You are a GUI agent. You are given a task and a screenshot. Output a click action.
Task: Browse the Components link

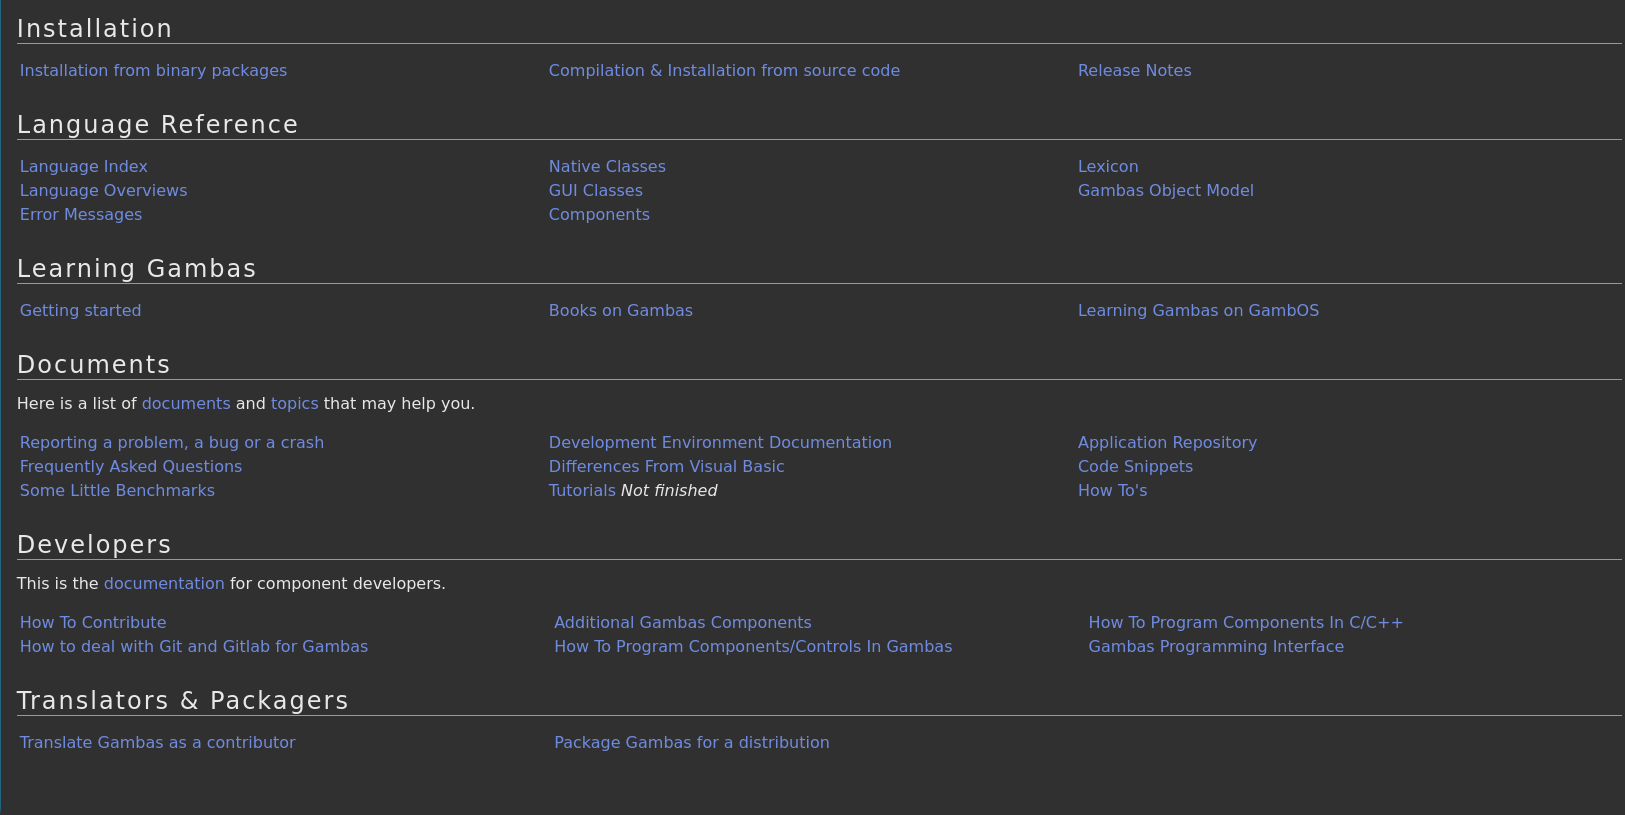click(599, 215)
